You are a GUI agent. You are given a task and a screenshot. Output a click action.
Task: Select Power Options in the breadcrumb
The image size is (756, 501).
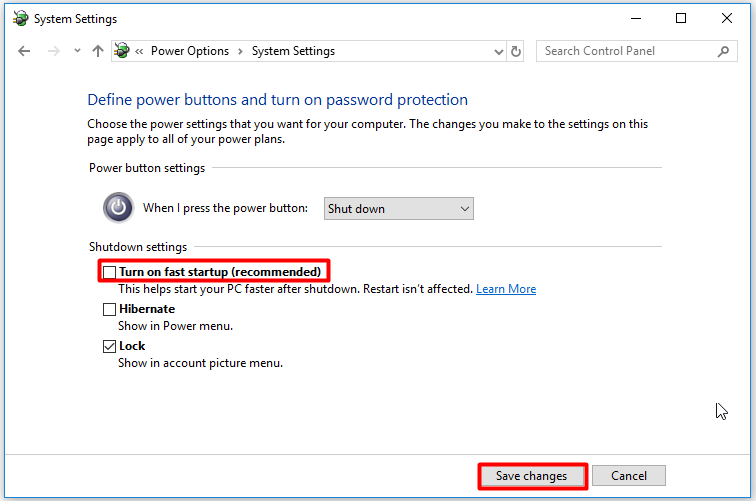[190, 51]
